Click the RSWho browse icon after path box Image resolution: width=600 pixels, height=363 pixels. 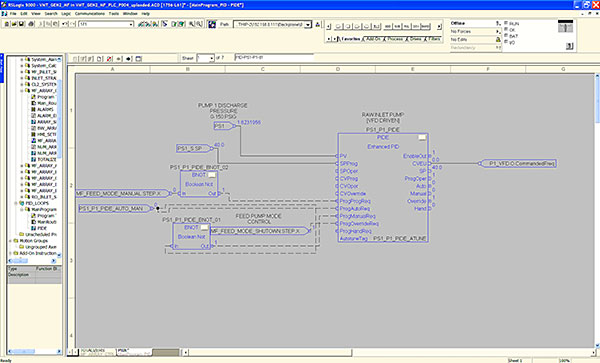(318, 24)
